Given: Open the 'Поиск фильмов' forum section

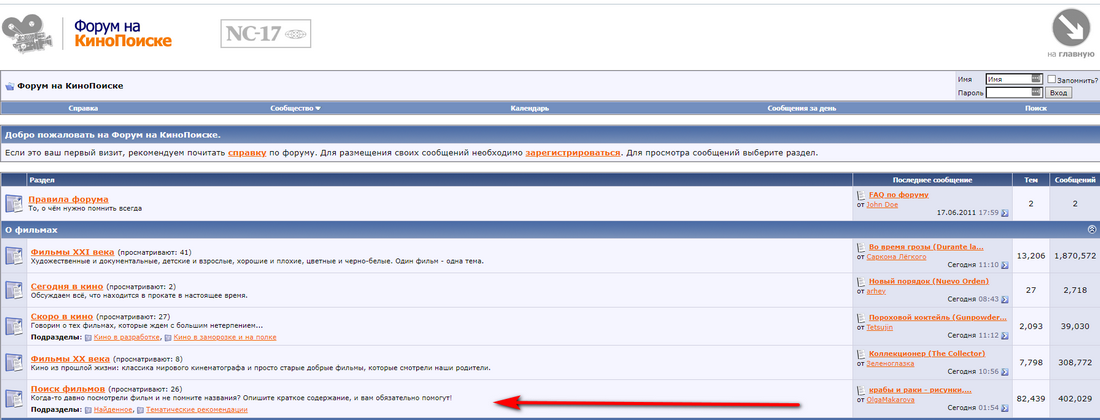Looking at the screenshot, I should (67, 388).
